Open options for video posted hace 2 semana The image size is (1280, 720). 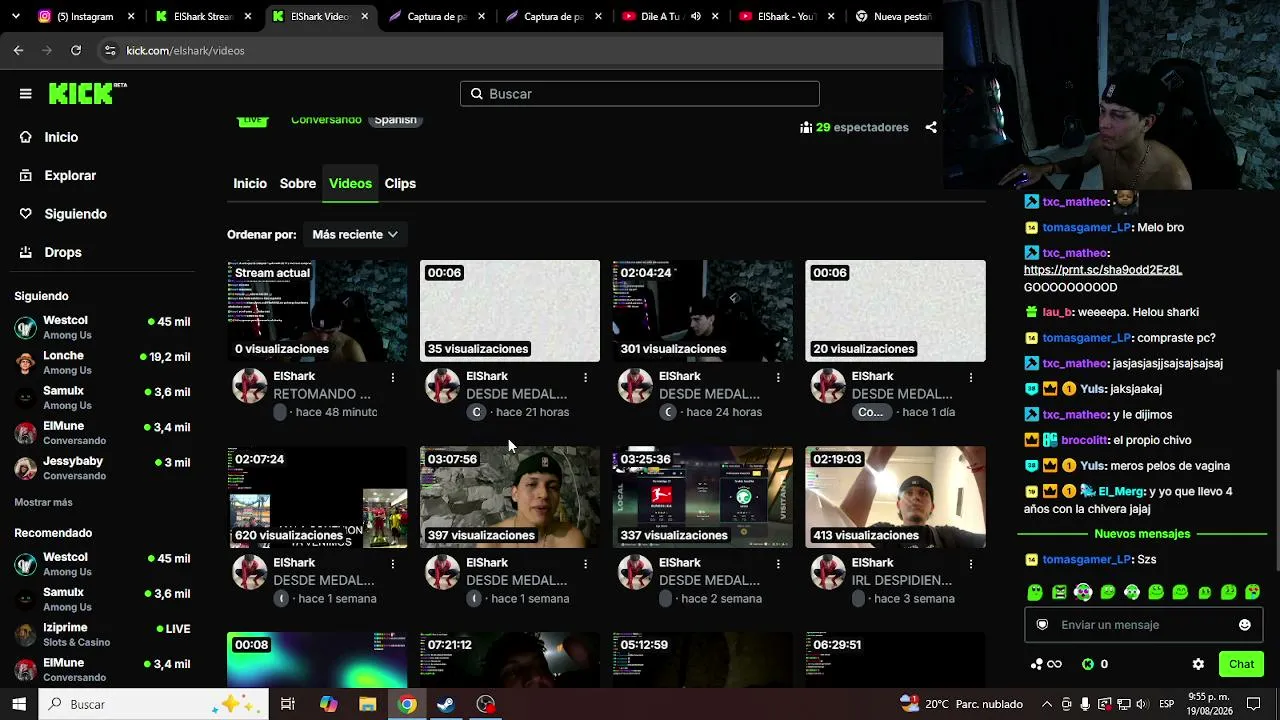pos(778,563)
